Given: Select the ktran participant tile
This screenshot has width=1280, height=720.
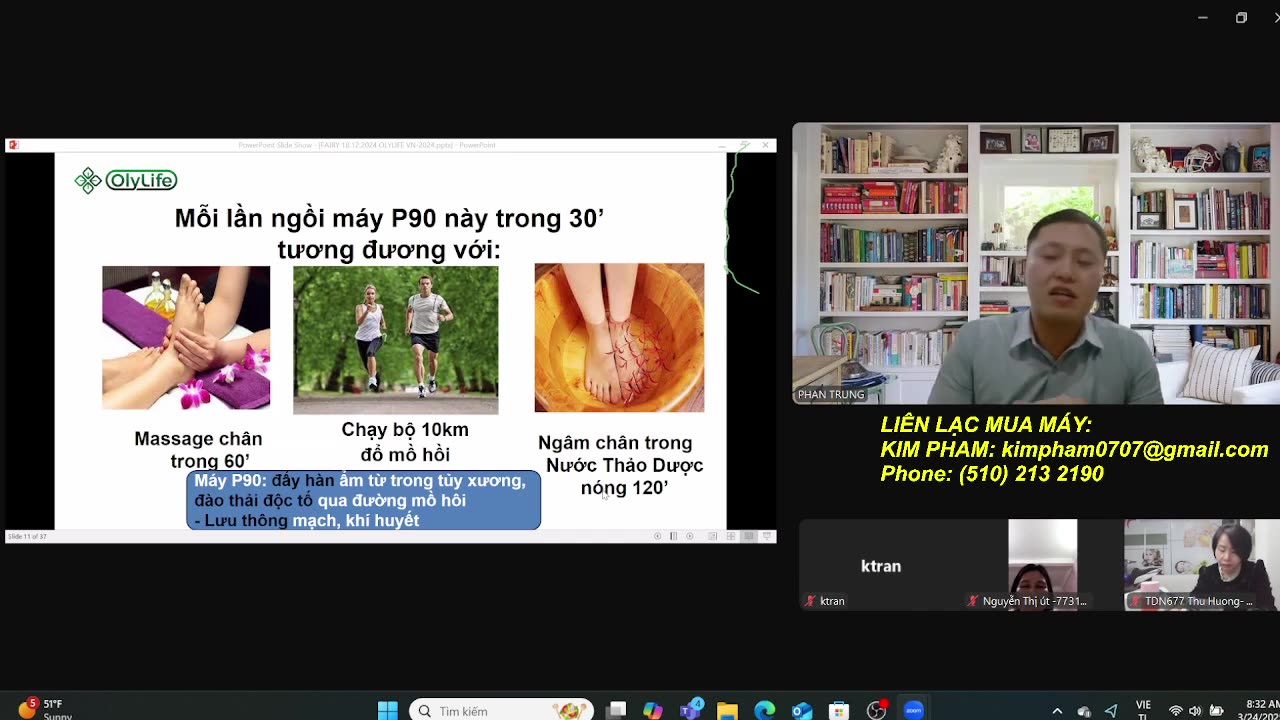Looking at the screenshot, I should pos(881,565).
